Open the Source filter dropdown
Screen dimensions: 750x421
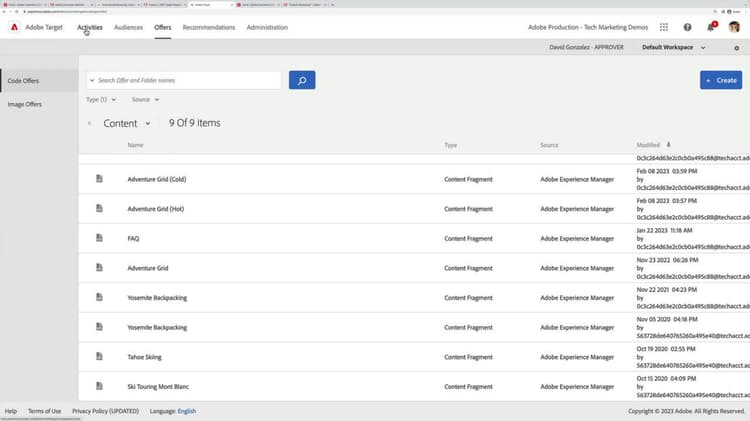(x=145, y=100)
